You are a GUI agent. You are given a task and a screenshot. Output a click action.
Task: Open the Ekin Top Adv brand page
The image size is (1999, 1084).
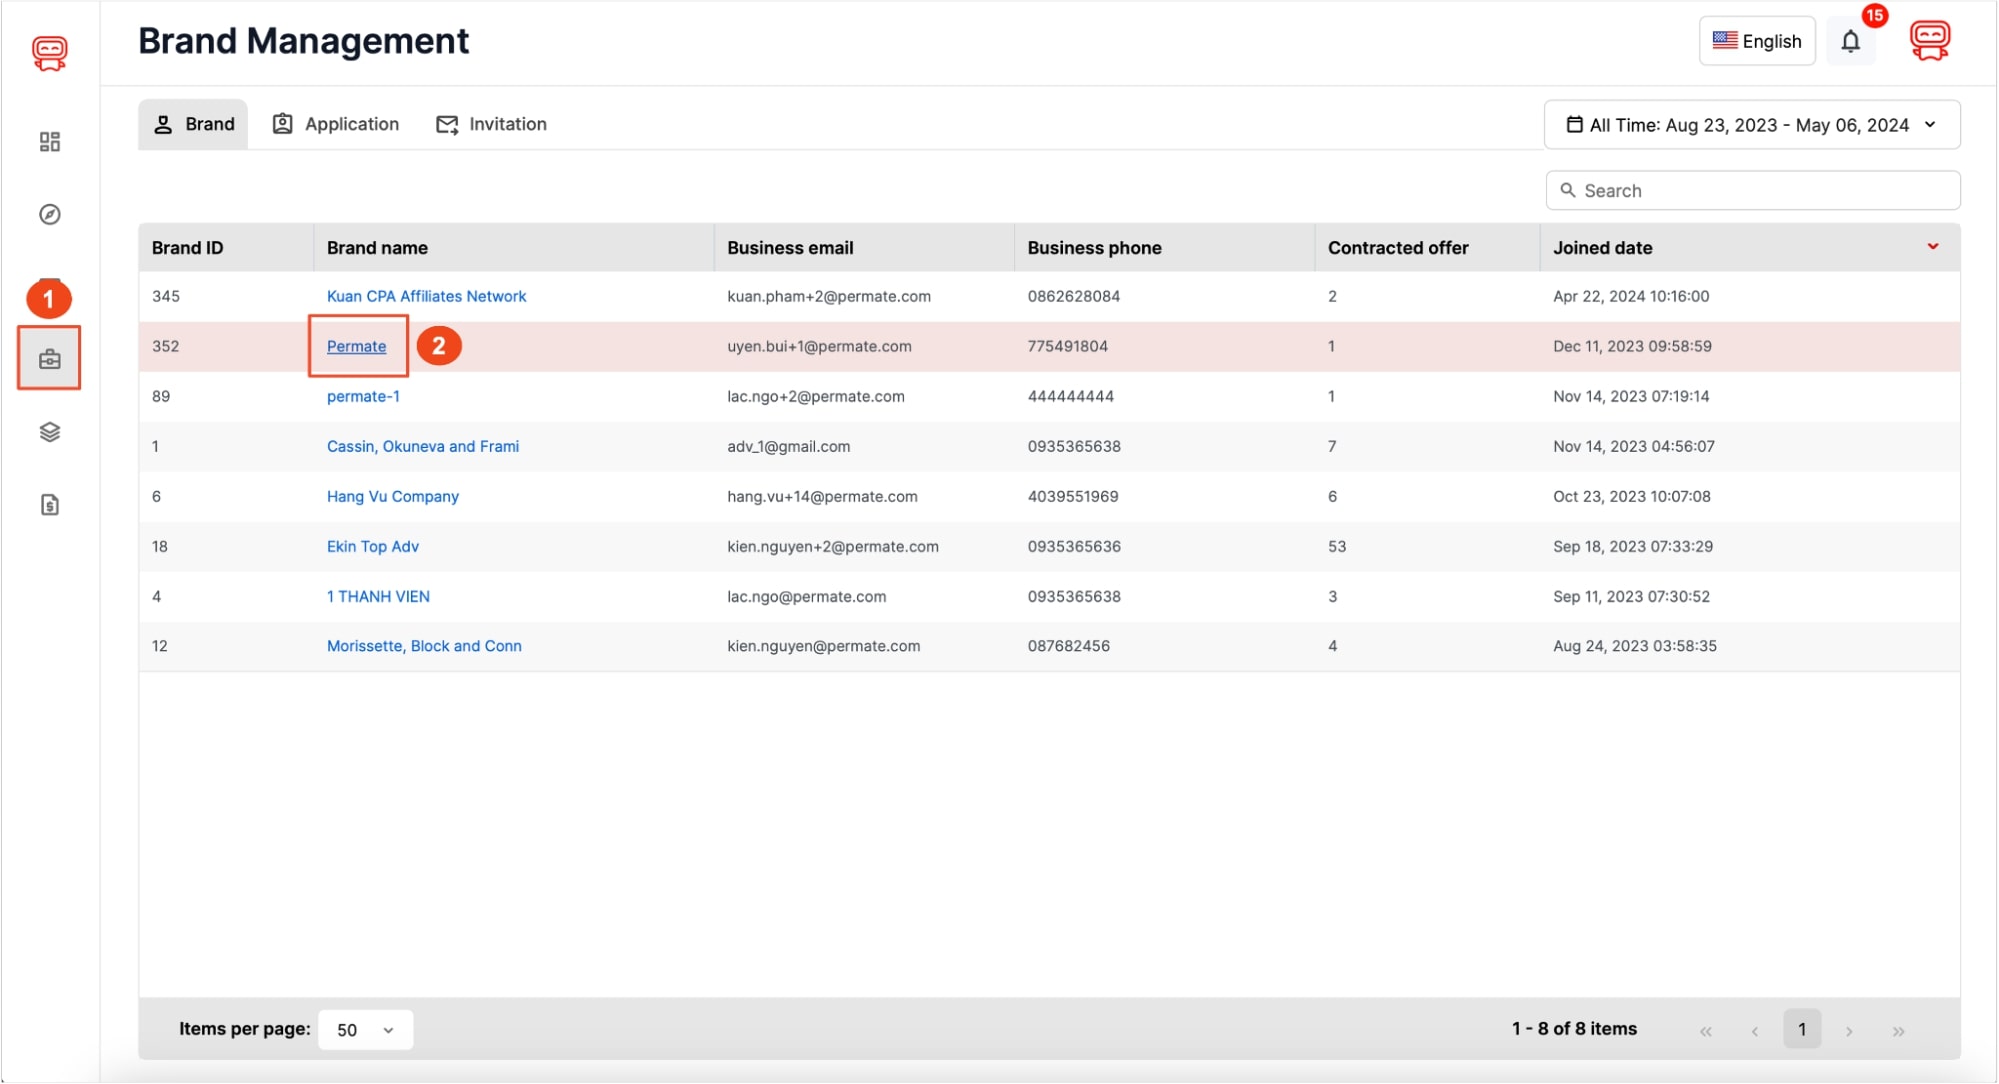373,546
